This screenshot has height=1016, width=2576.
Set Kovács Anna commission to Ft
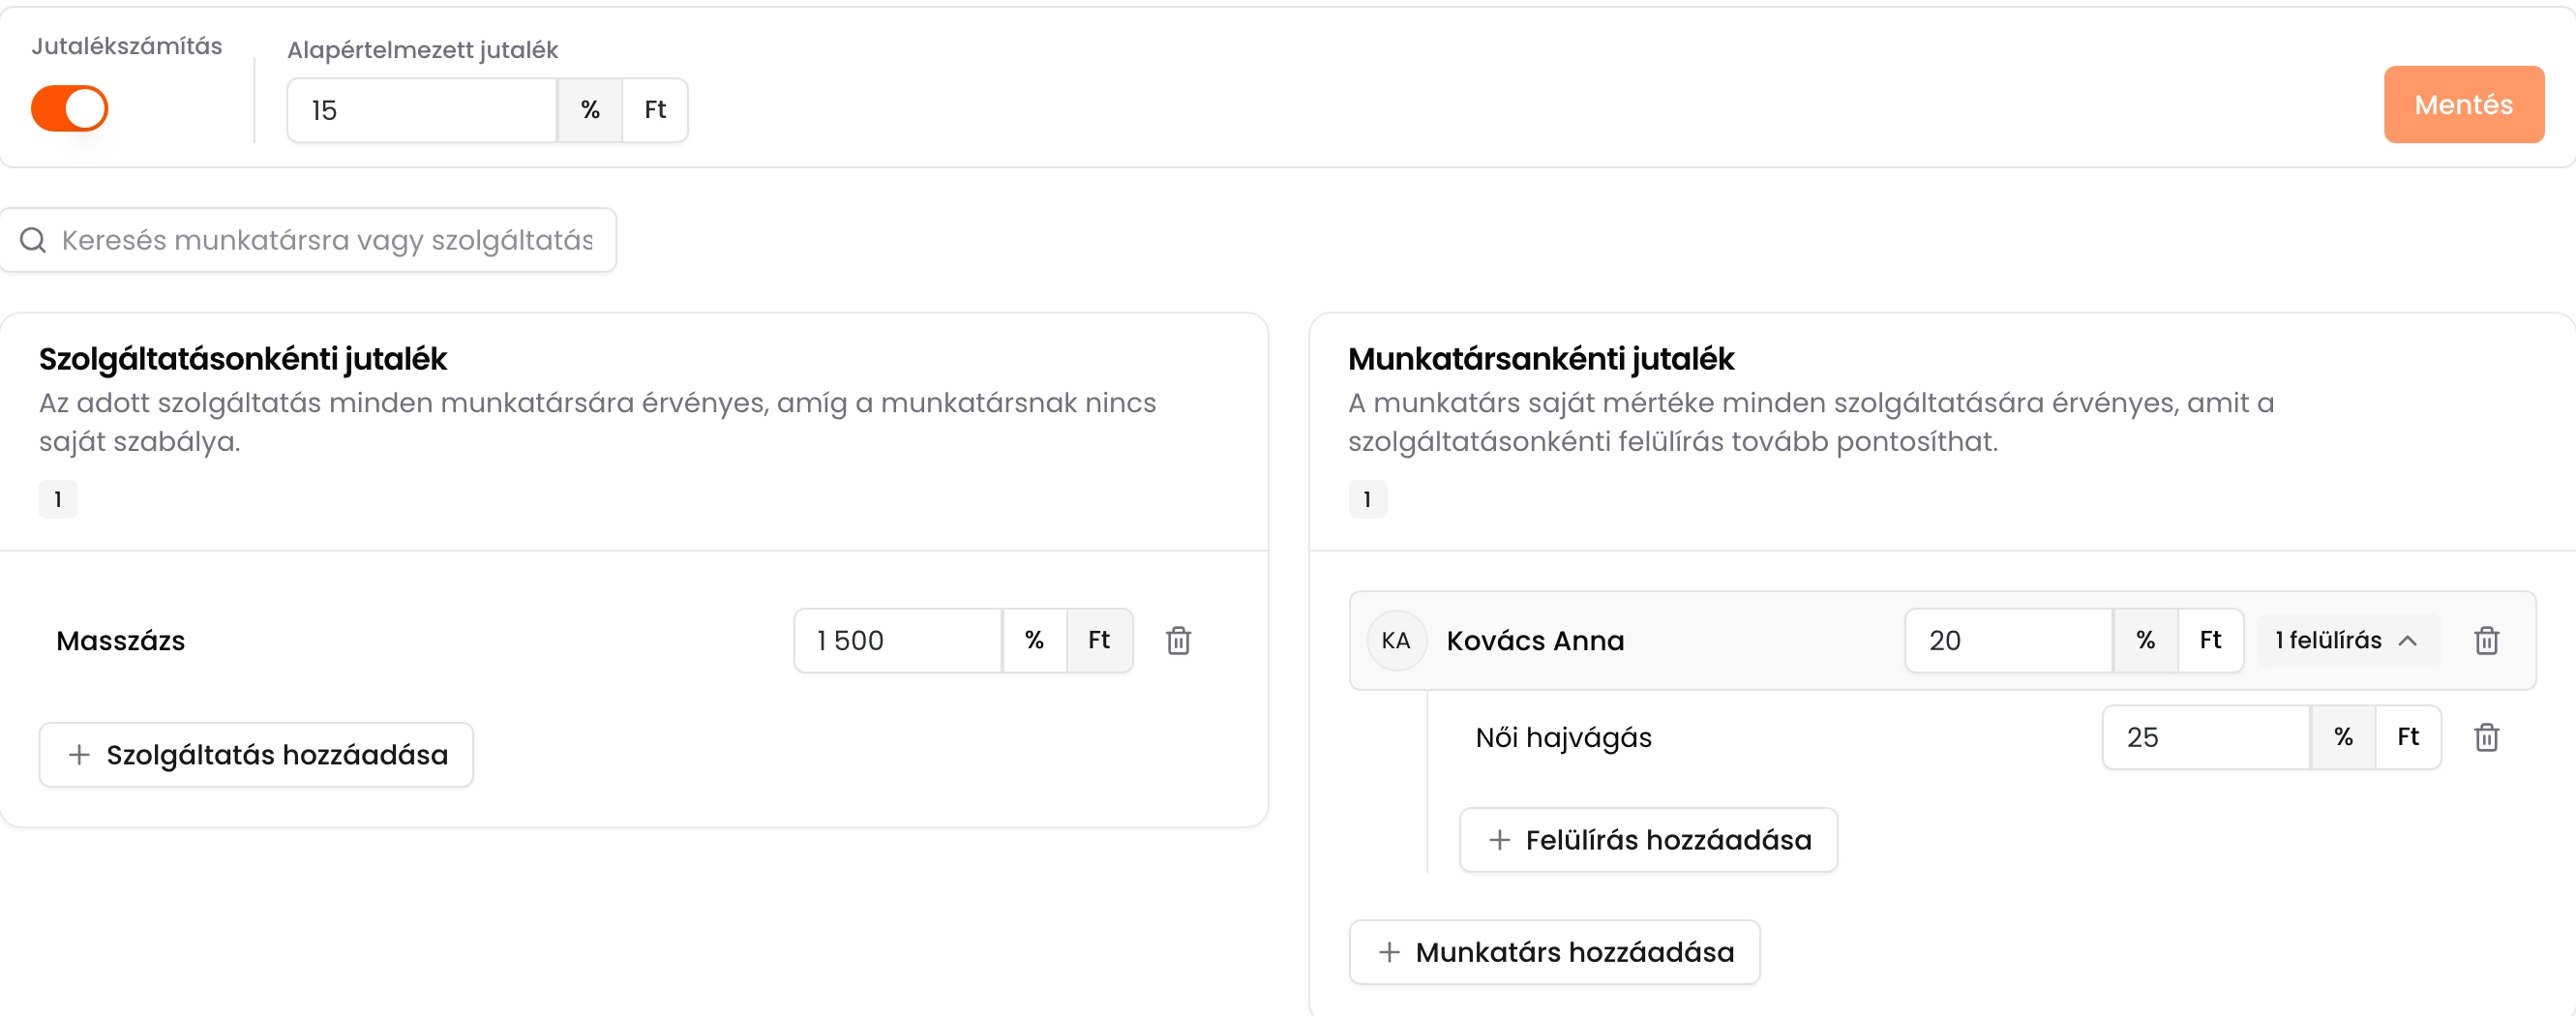pos(2210,640)
